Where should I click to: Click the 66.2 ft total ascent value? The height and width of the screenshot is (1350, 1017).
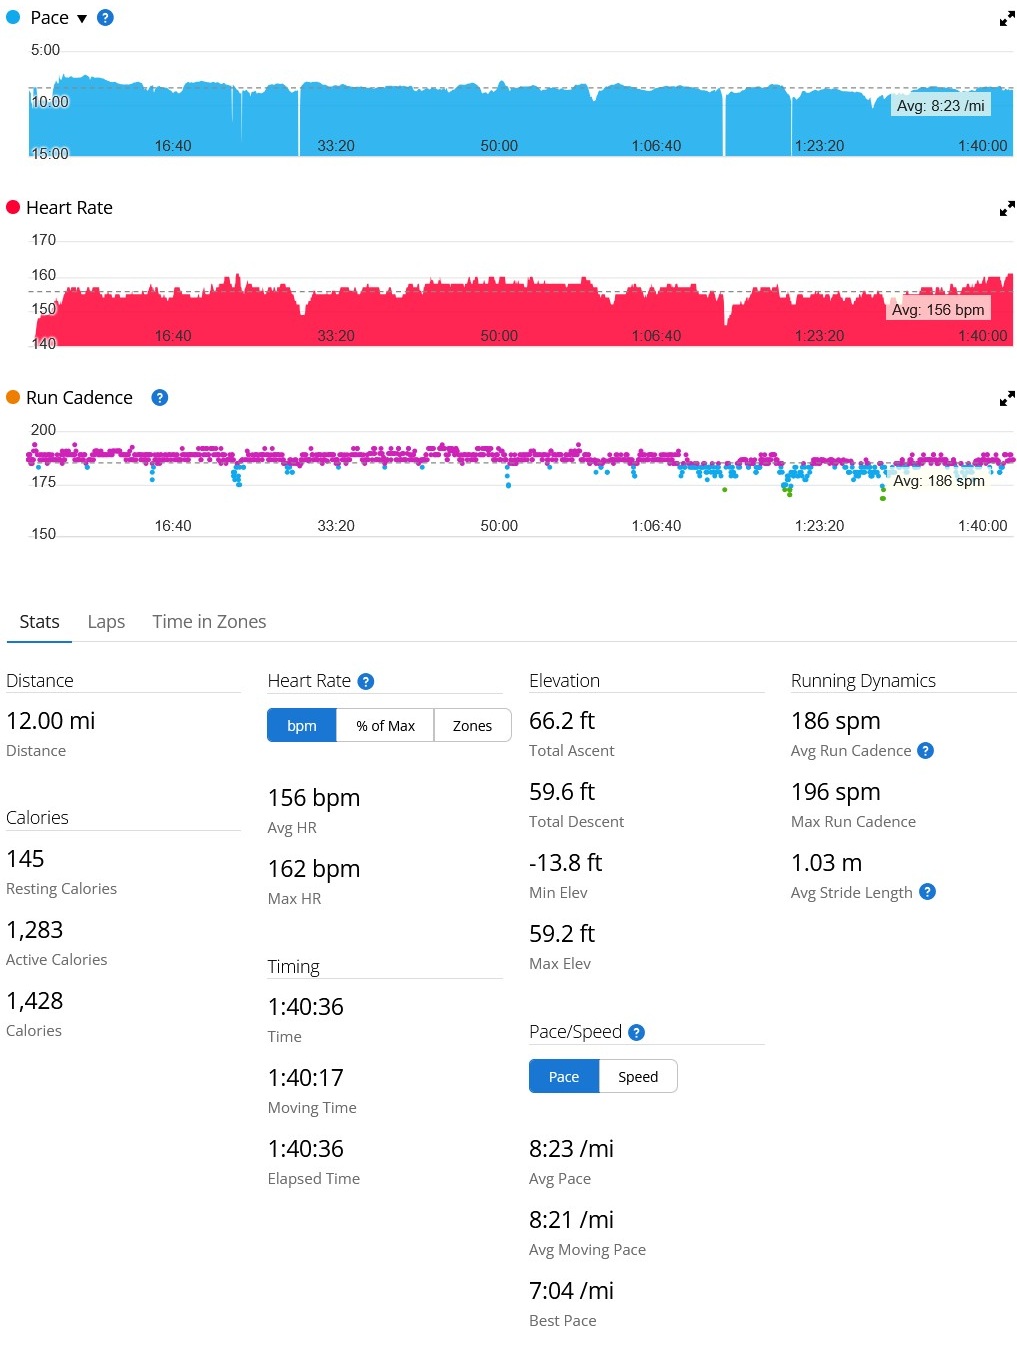pyautogui.click(x=562, y=721)
